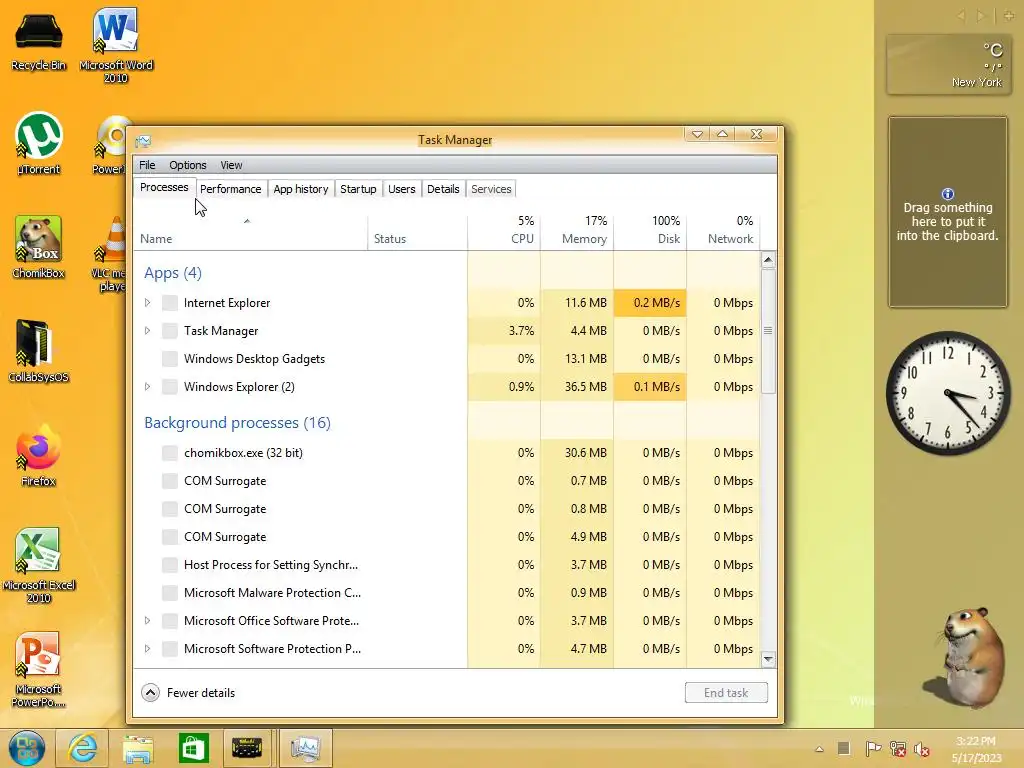The height and width of the screenshot is (768, 1024).
Task: Expand the Internet Explorer process group
Action: point(148,303)
